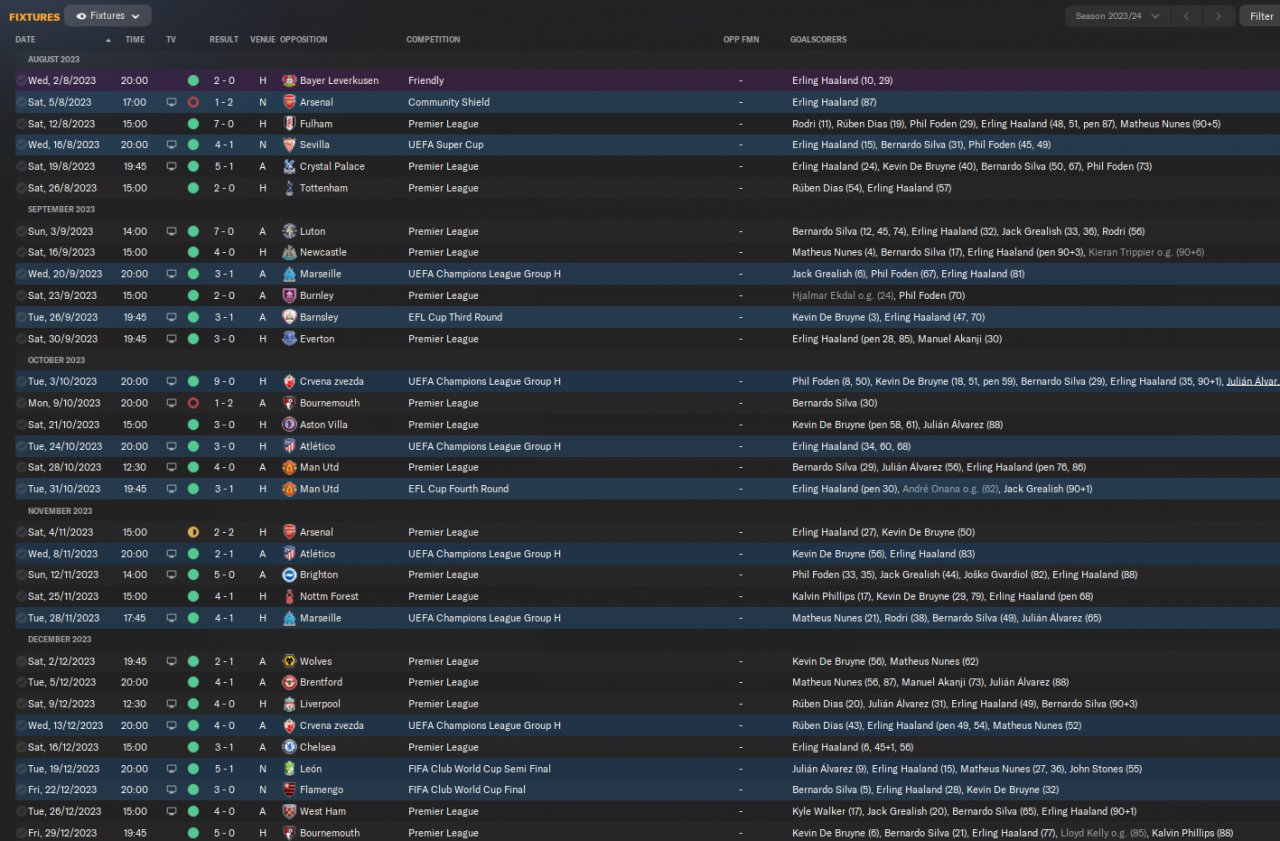This screenshot has height=841, width=1280.
Task: Open the Tottenham opposition link
Action: point(324,188)
